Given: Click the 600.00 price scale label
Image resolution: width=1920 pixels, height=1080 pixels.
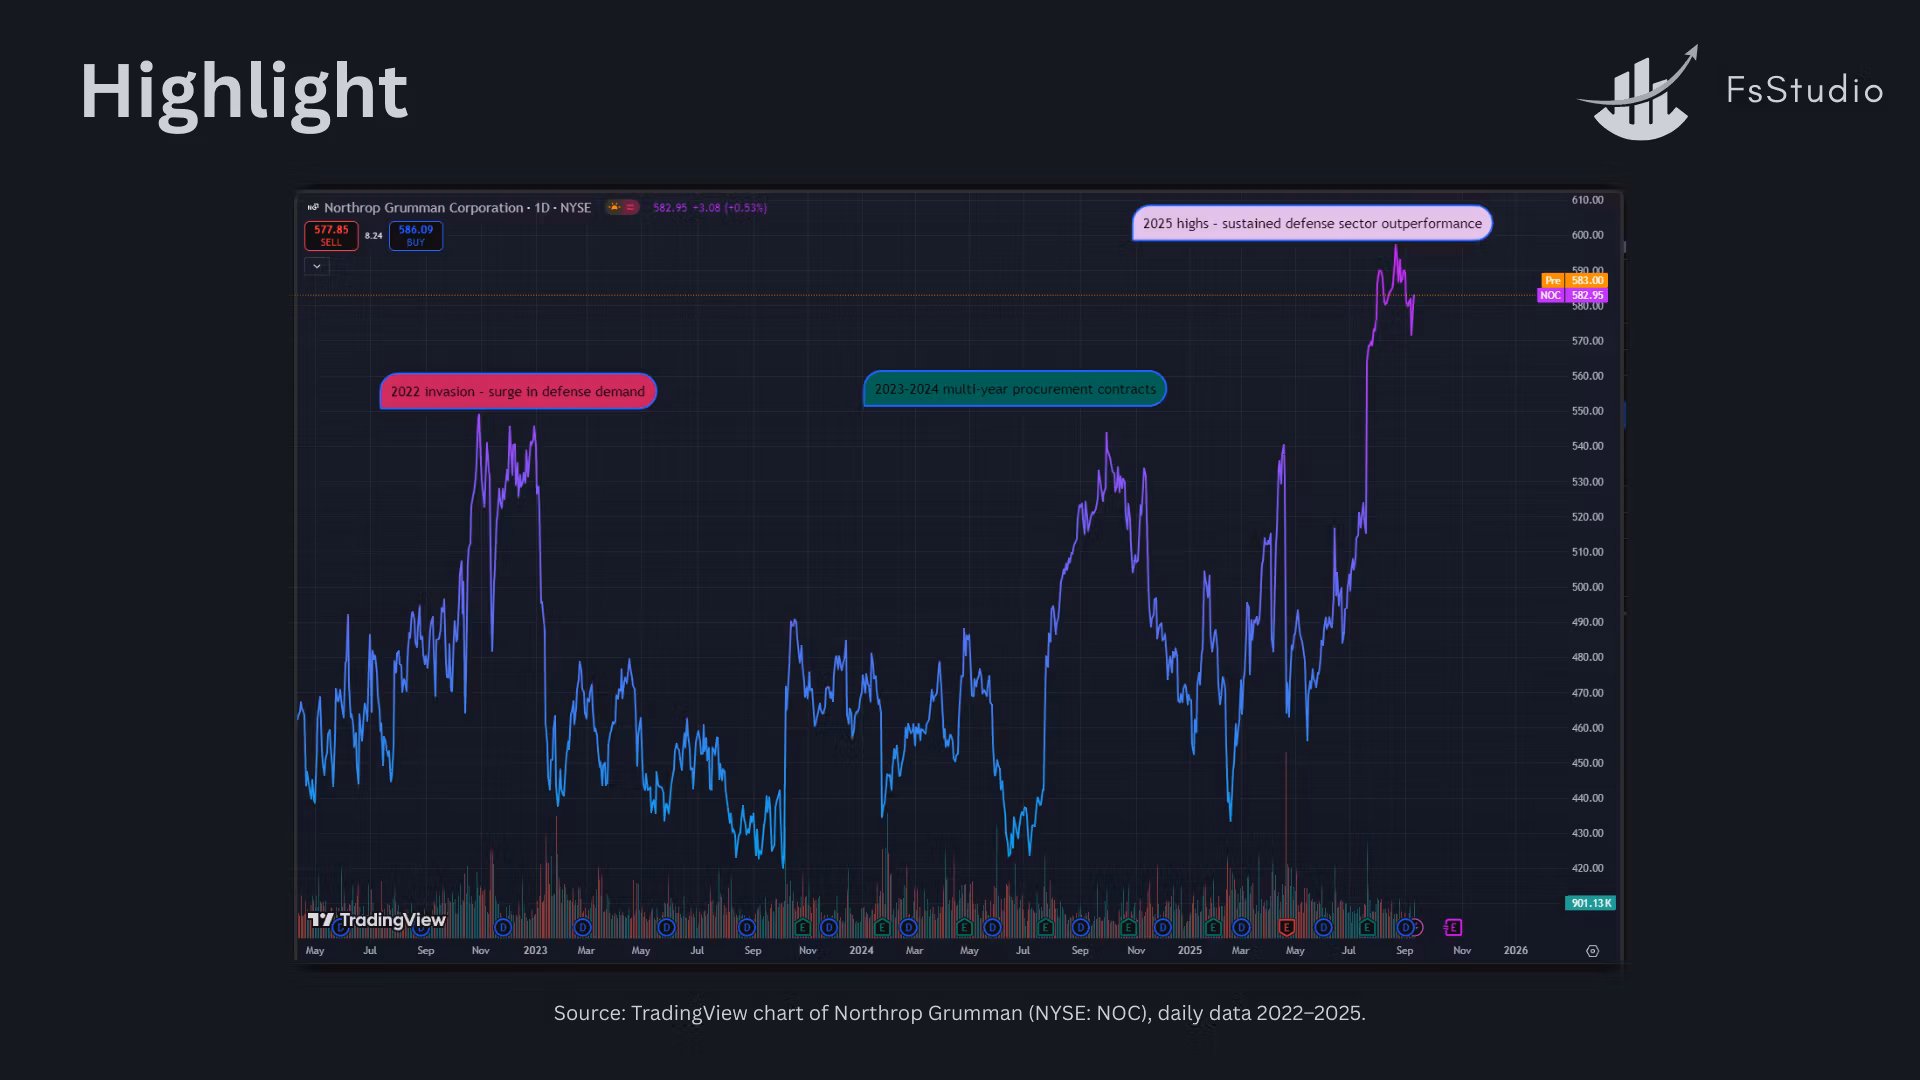Looking at the screenshot, I should (x=1587, y=235).
